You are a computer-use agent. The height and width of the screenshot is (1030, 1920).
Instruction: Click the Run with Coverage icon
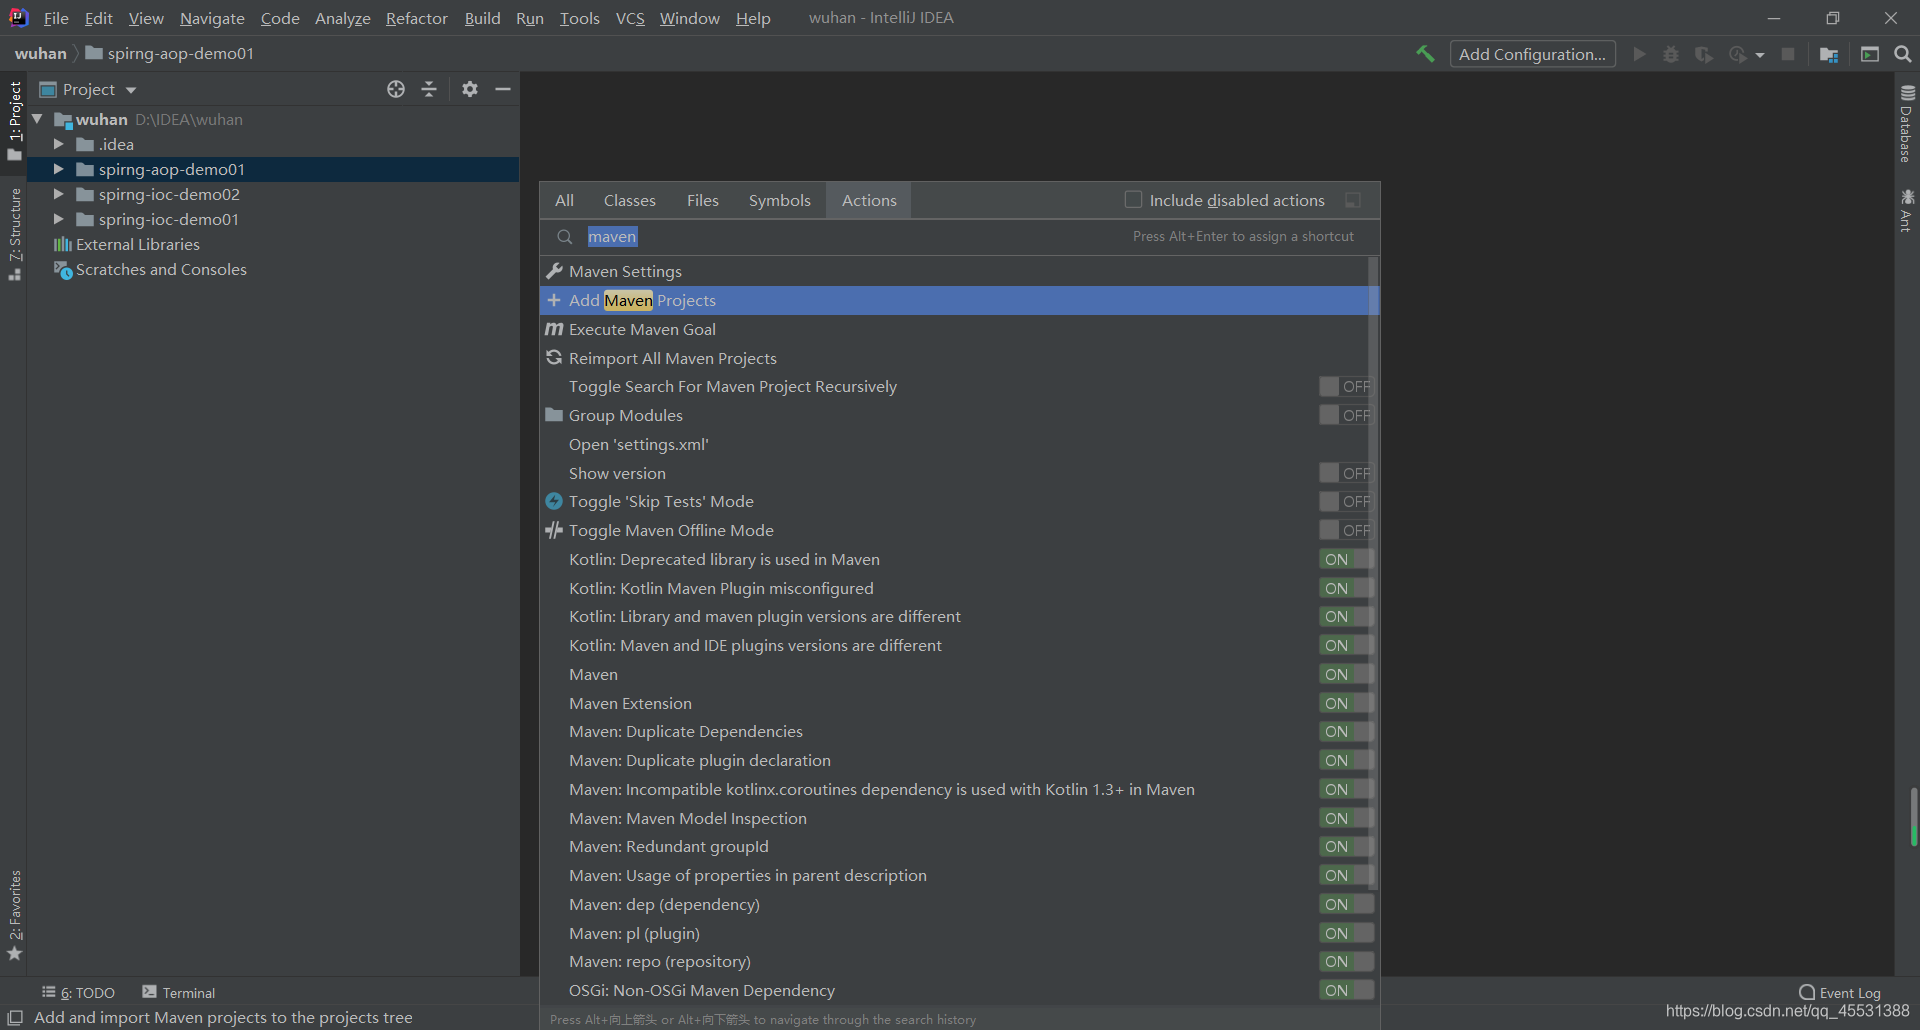[1704, 54]
